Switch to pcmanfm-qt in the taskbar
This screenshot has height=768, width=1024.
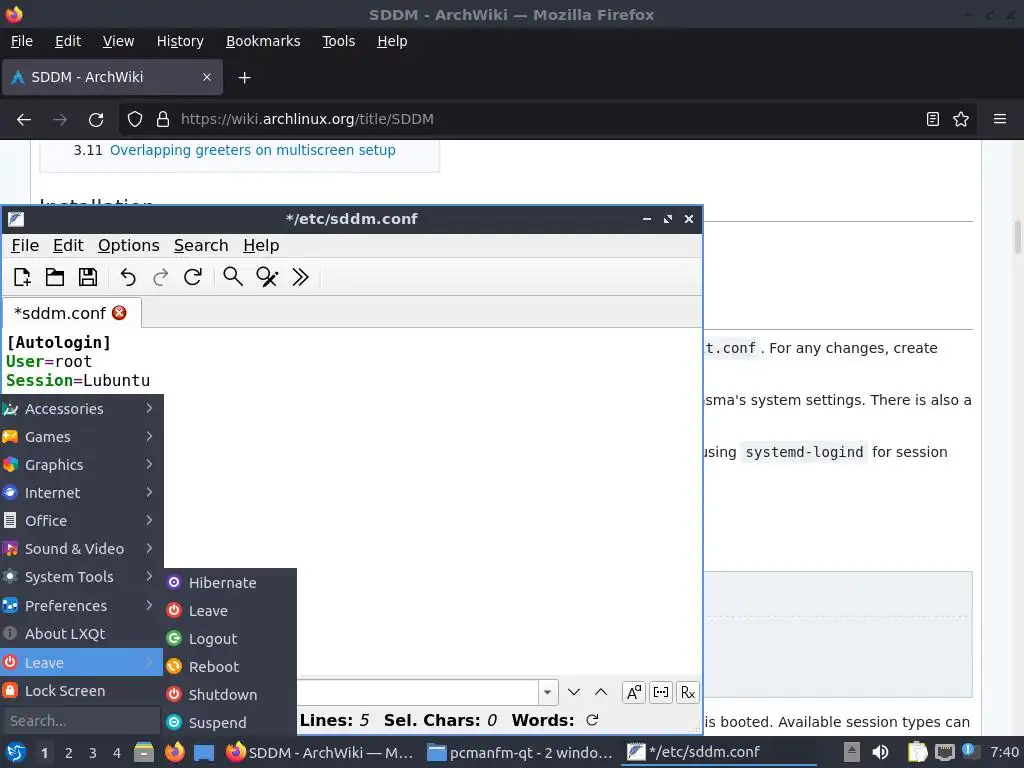[520, 752]
